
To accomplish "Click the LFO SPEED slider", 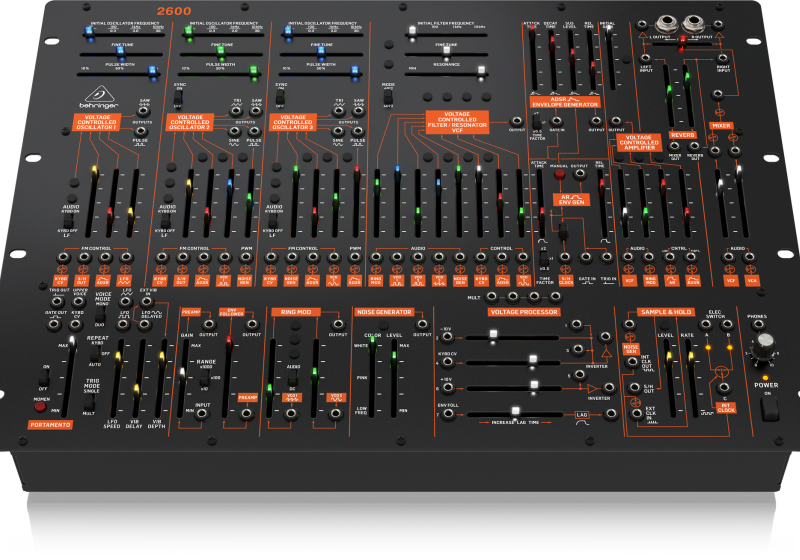I will [x=116, y=378].
